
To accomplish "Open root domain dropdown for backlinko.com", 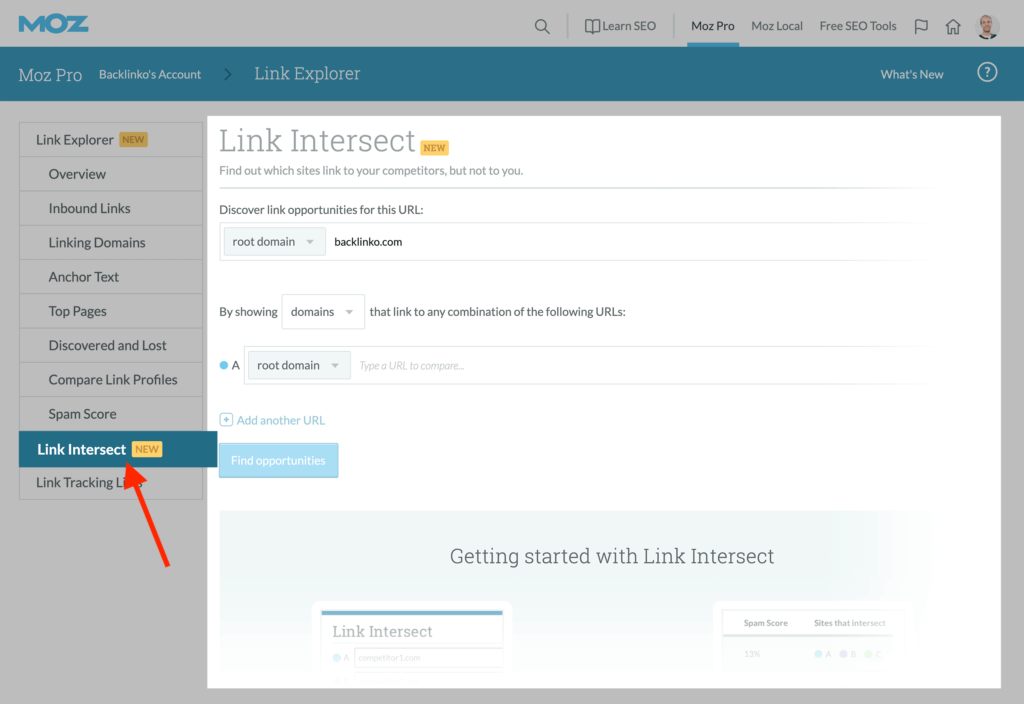I will 274,241.
